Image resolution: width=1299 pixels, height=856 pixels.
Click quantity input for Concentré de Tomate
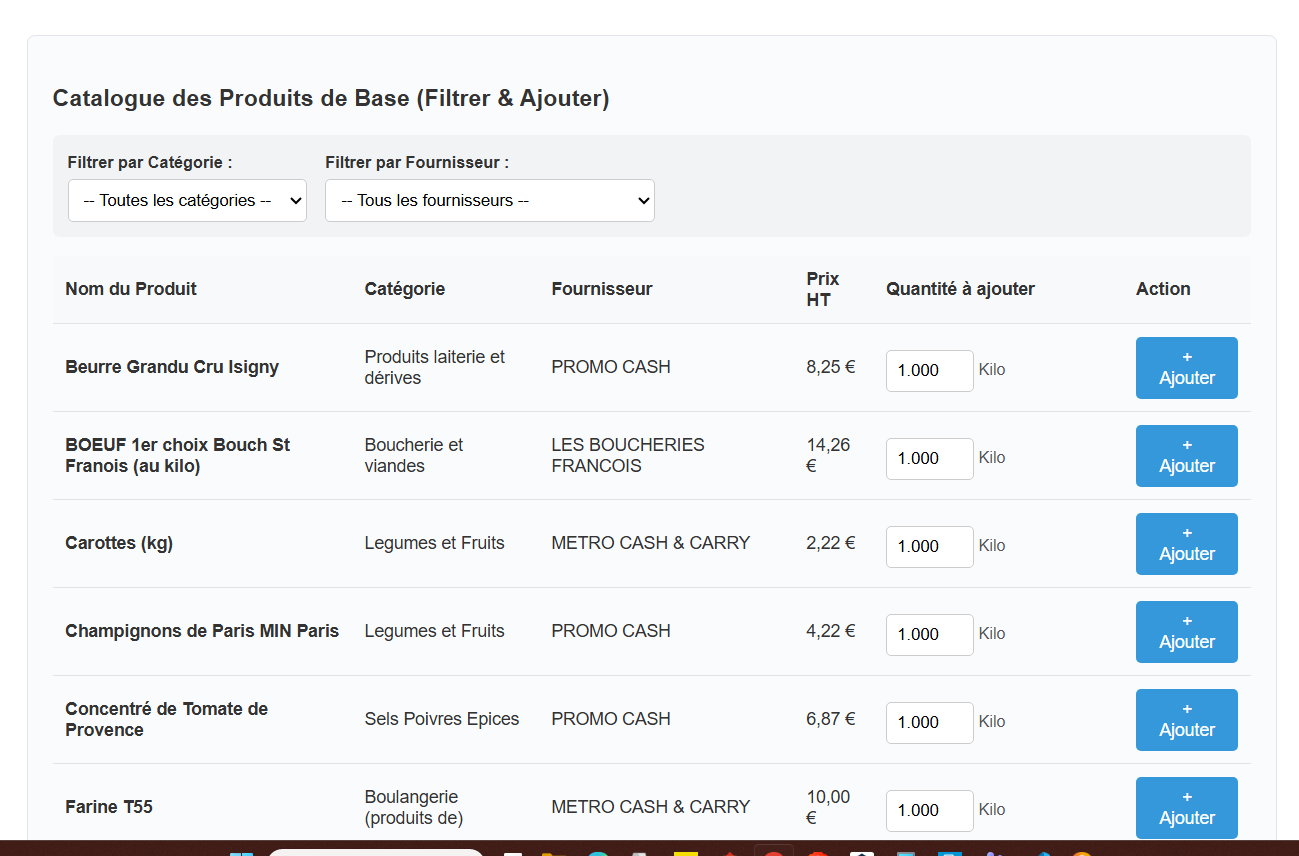click(930, 722)
